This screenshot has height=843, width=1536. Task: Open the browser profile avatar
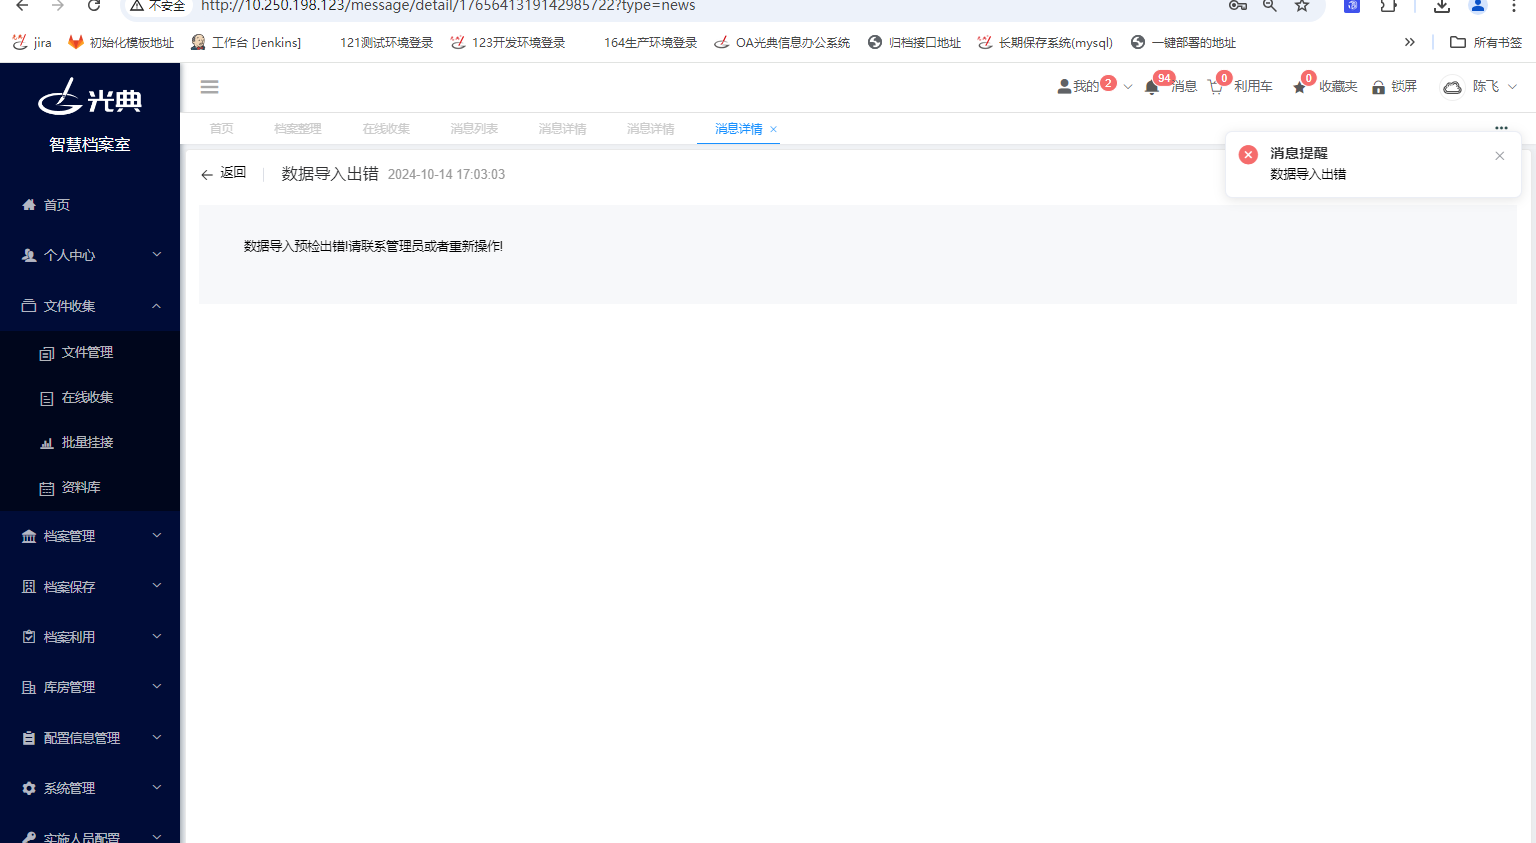pos(1478,6)
